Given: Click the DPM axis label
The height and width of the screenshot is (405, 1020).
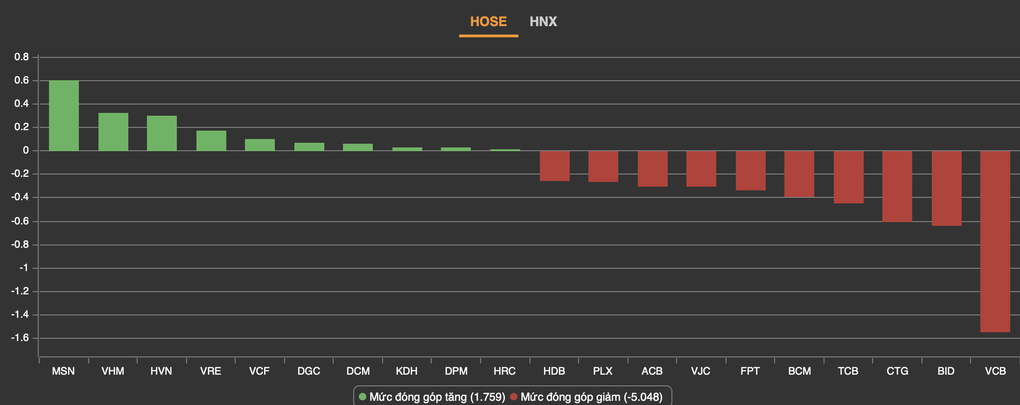Looking at the screenshot, I should pyautogui.click(x=456, y=371).
